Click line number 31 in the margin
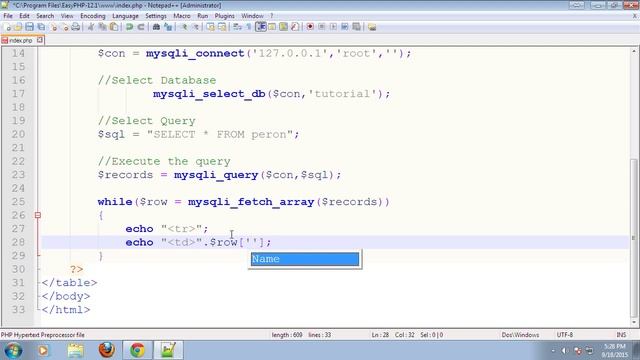This screenshot has height=360, width=640. [x=18, y=282]
